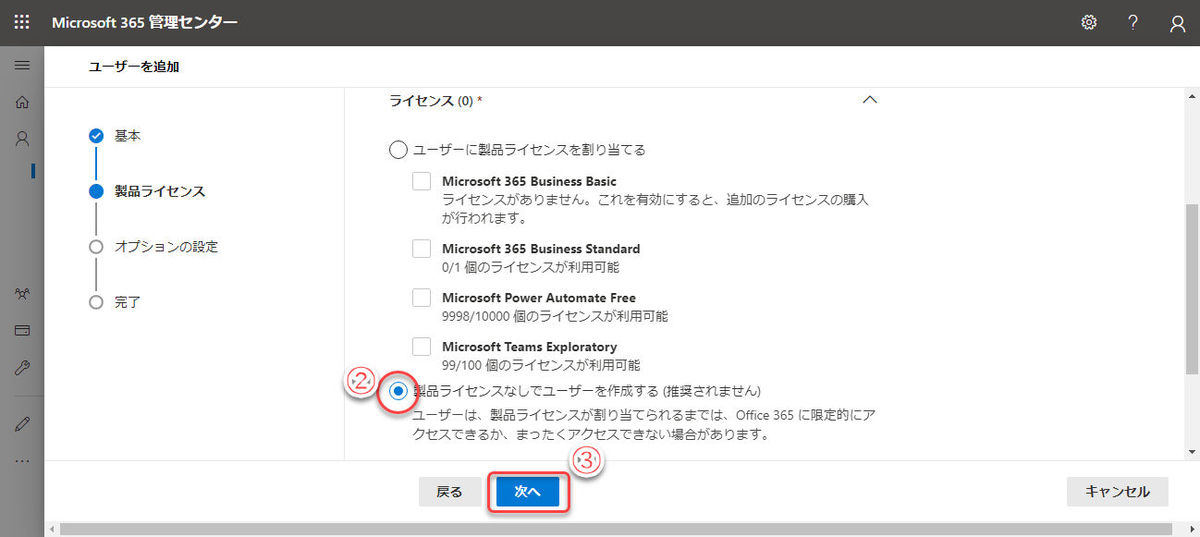Click the 'ユーザーを追加' panel heading
Image resolution: width=1200 pixels, height=537 pixels.
point(135,67)
